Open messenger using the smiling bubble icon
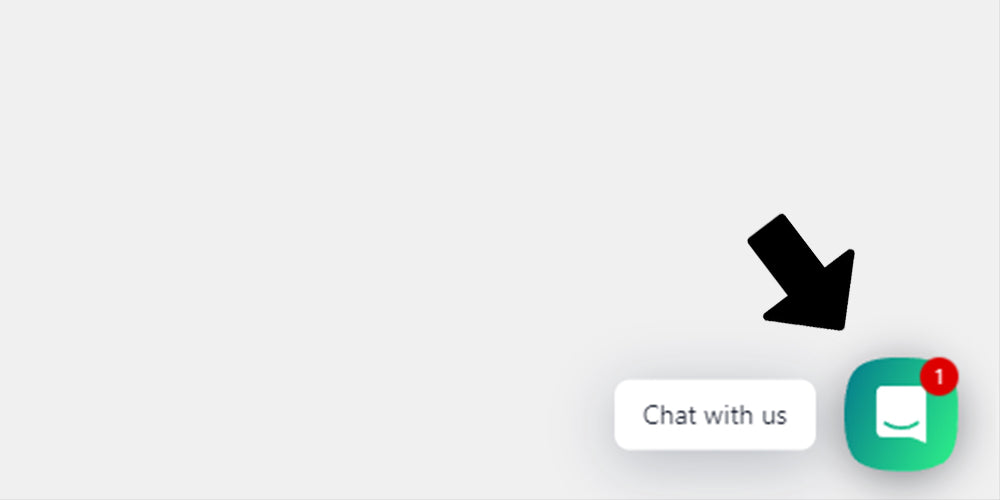This screenshot has height=500, width=1000. coord(901,415)
